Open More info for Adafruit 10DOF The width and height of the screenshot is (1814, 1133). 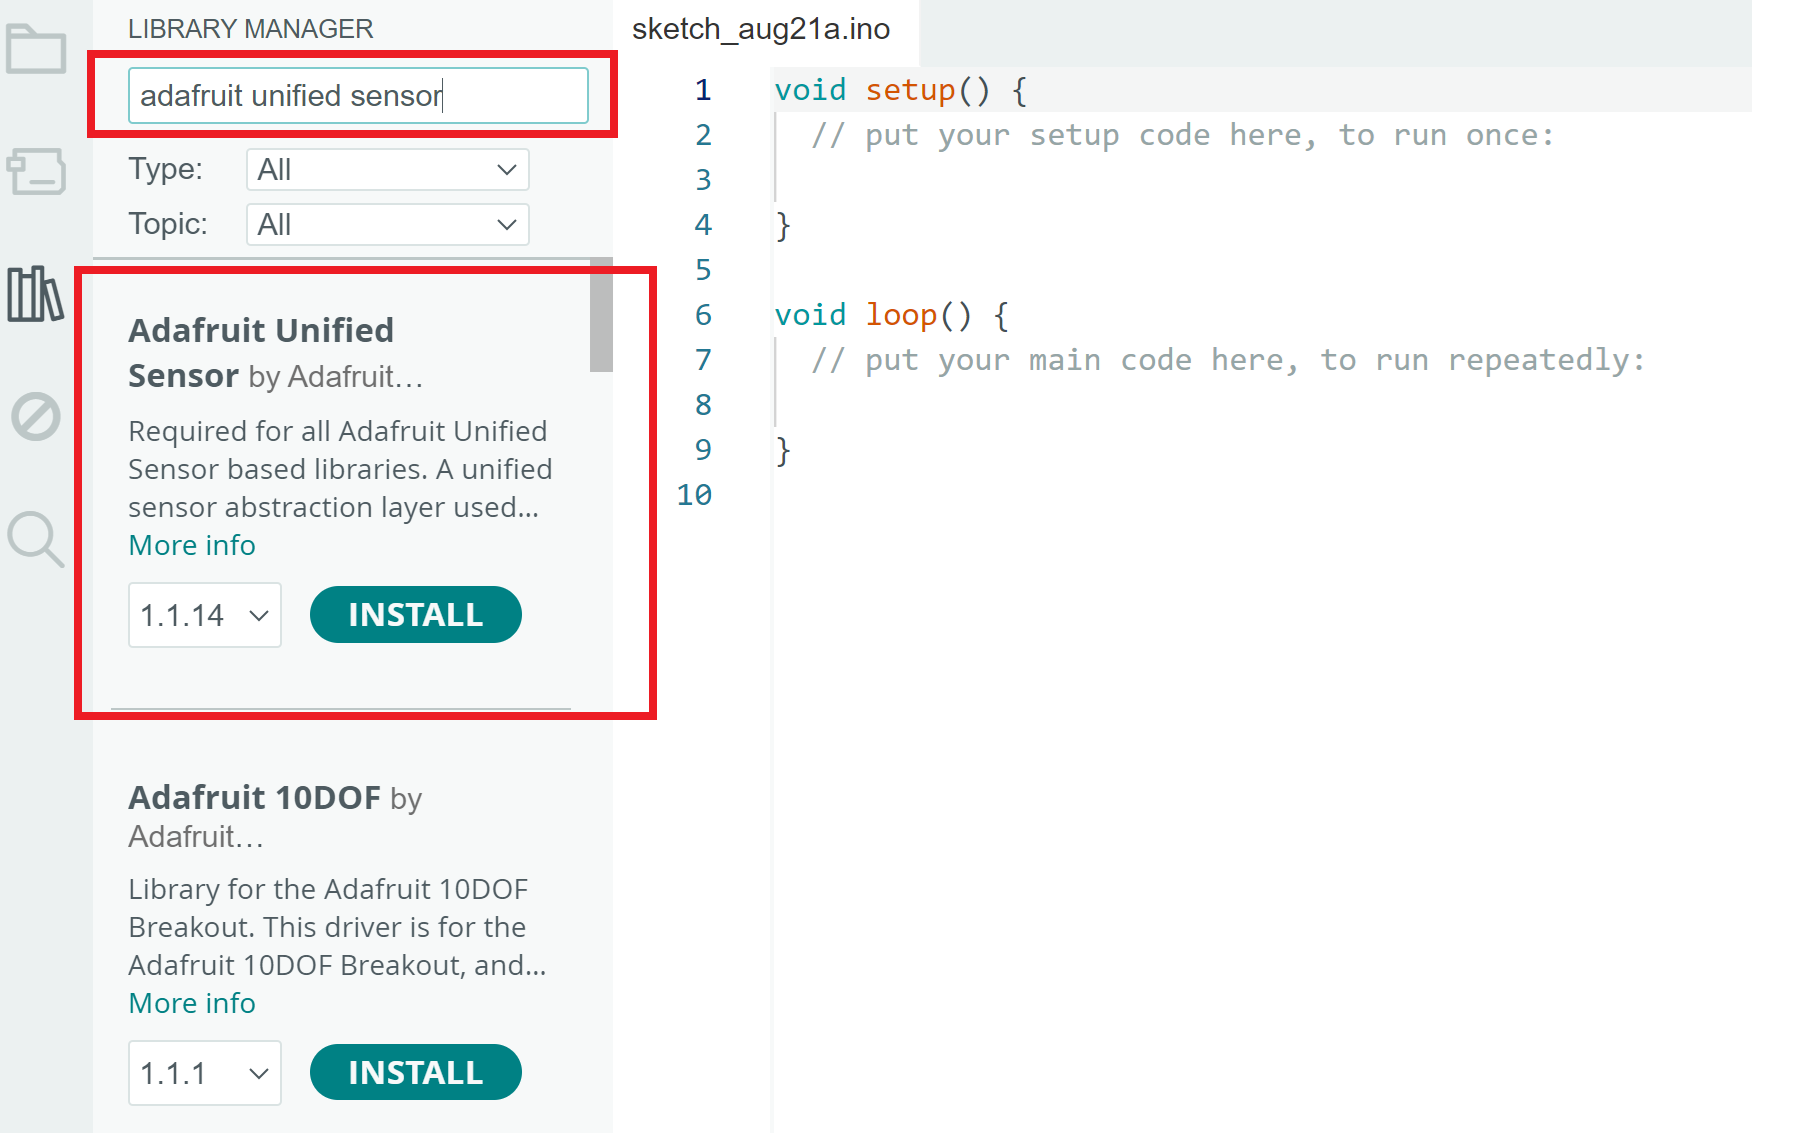(x=192, y=1003)
